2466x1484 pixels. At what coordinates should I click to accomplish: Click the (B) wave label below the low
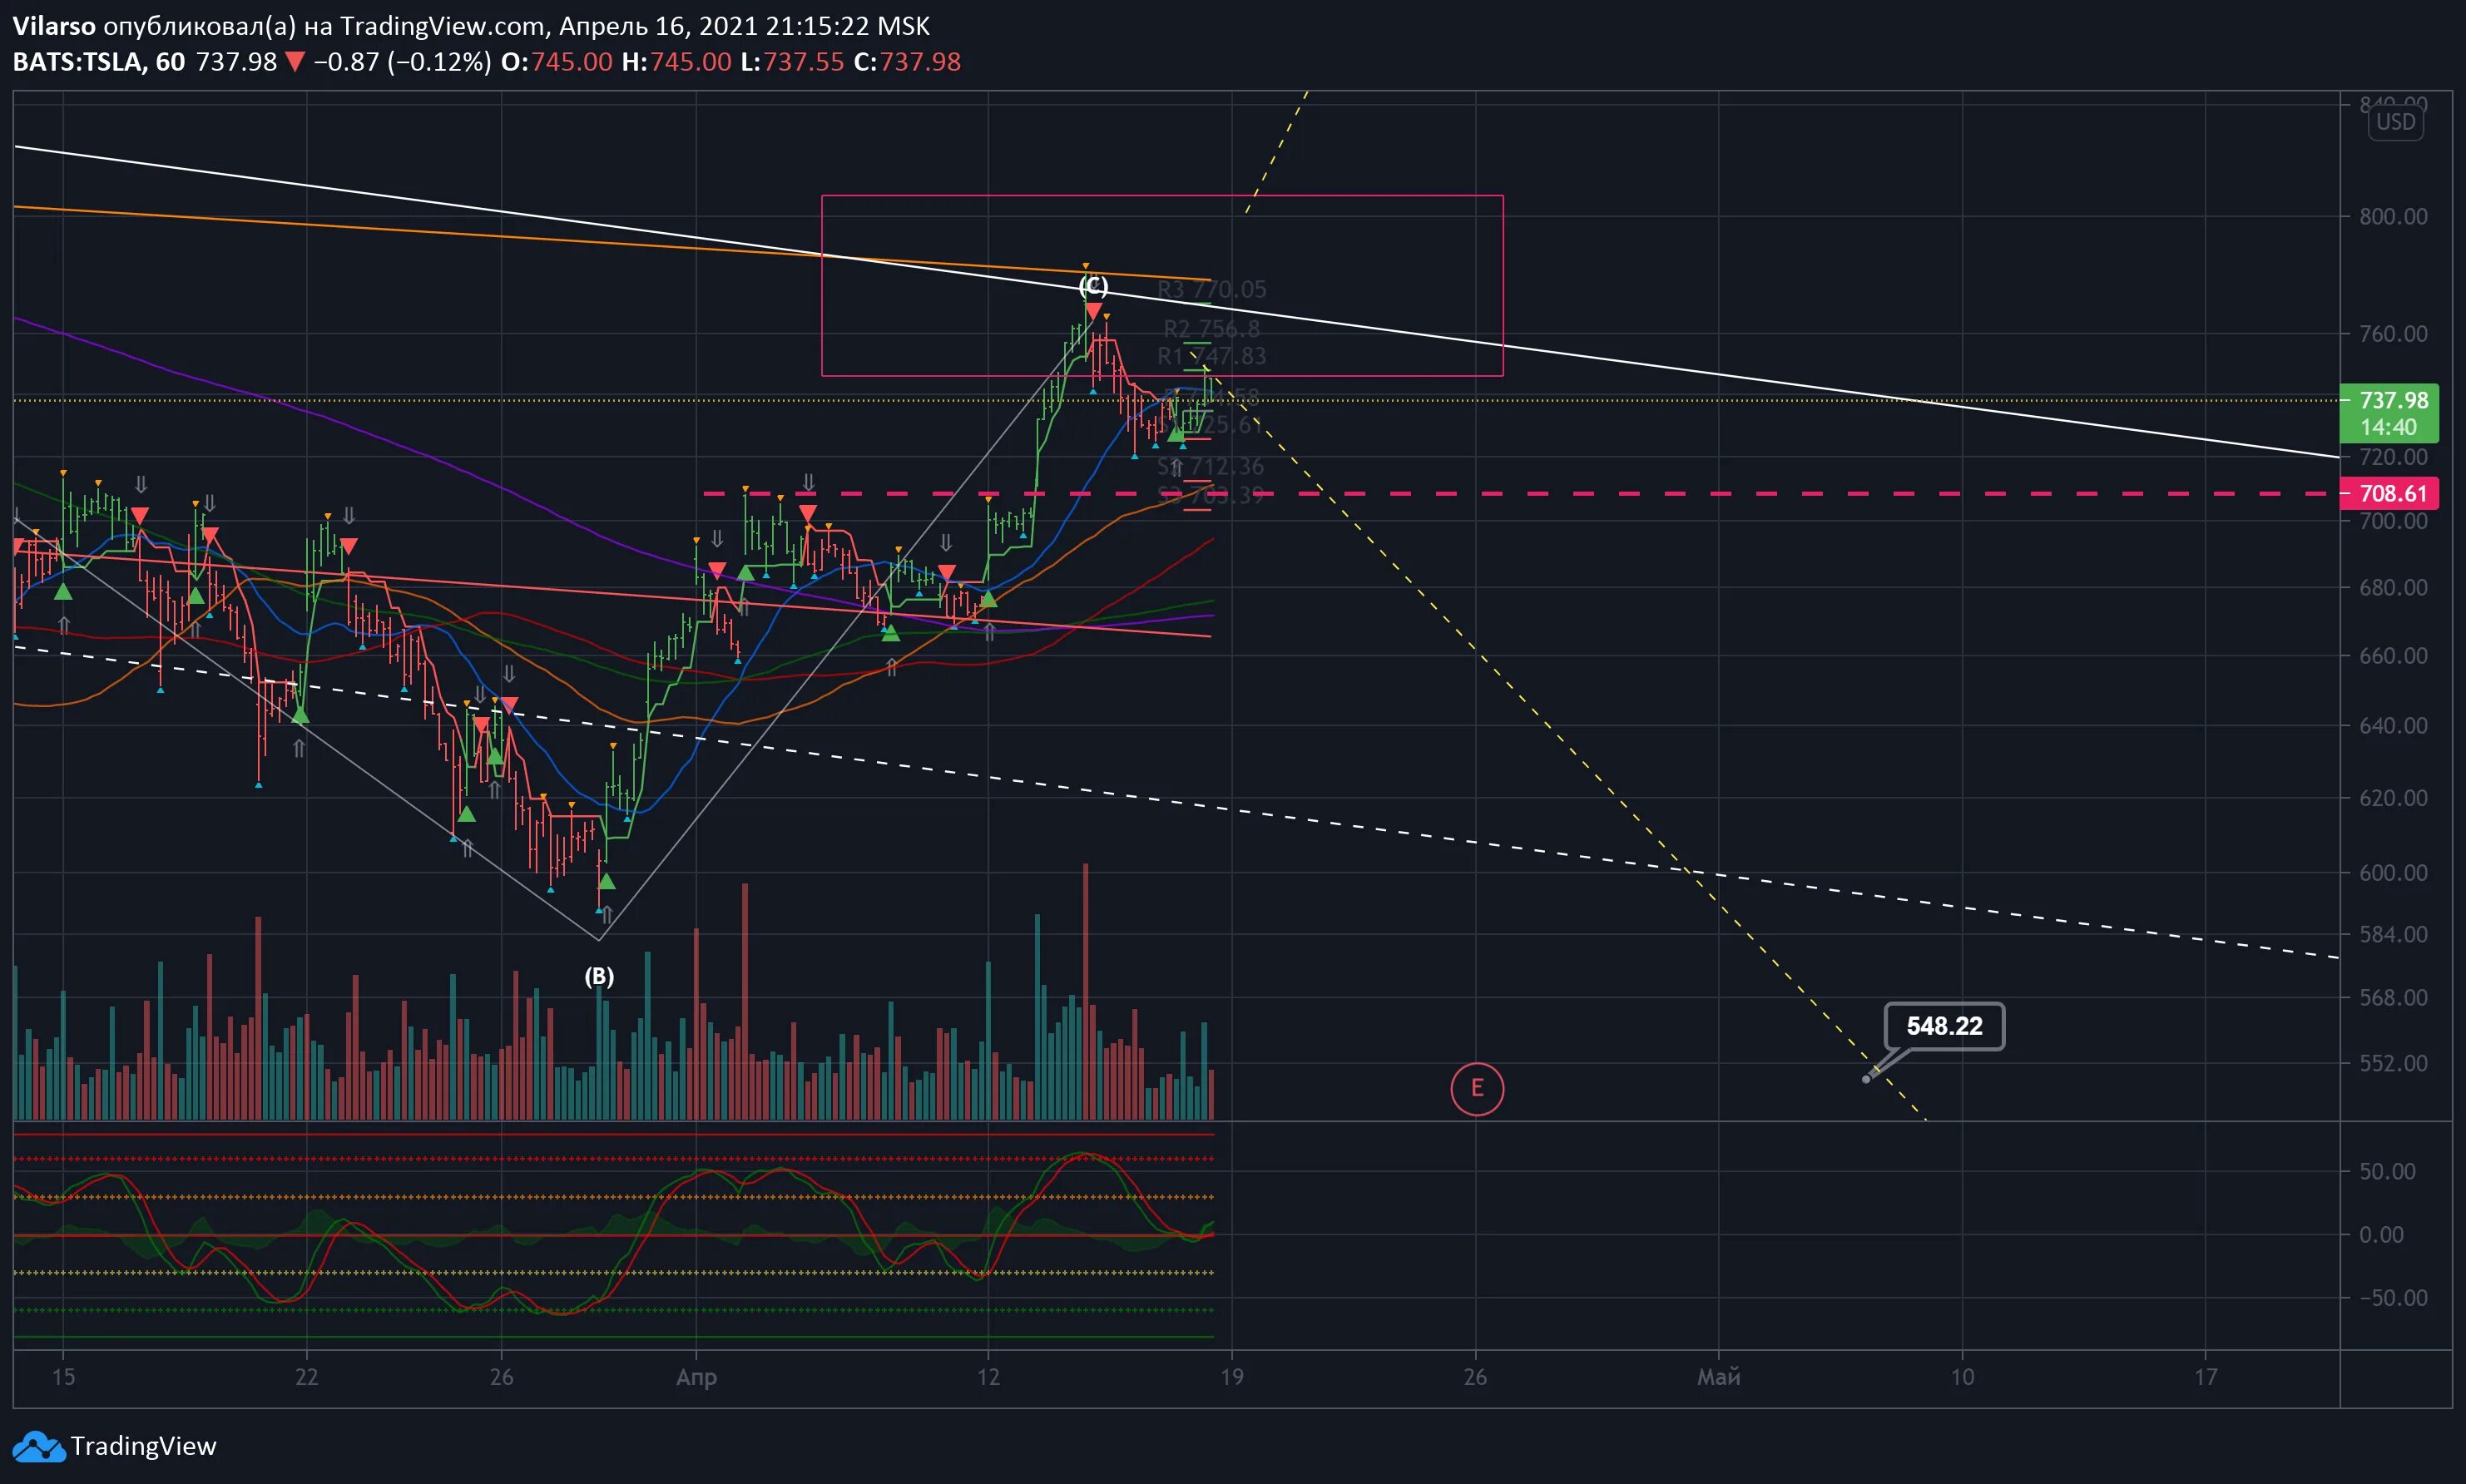click(599, 976)
